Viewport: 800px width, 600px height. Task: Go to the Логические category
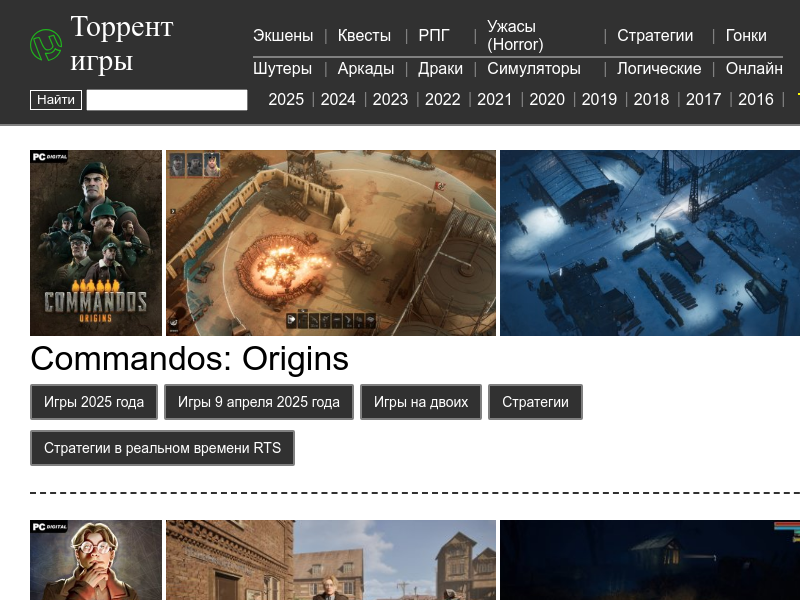click(x=659, y=68)
